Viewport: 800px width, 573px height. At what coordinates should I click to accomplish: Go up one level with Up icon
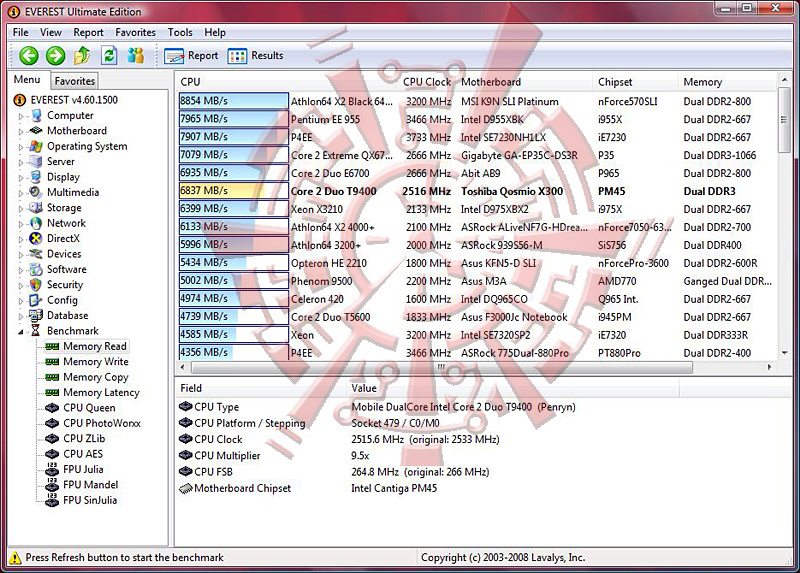(82, 56)
